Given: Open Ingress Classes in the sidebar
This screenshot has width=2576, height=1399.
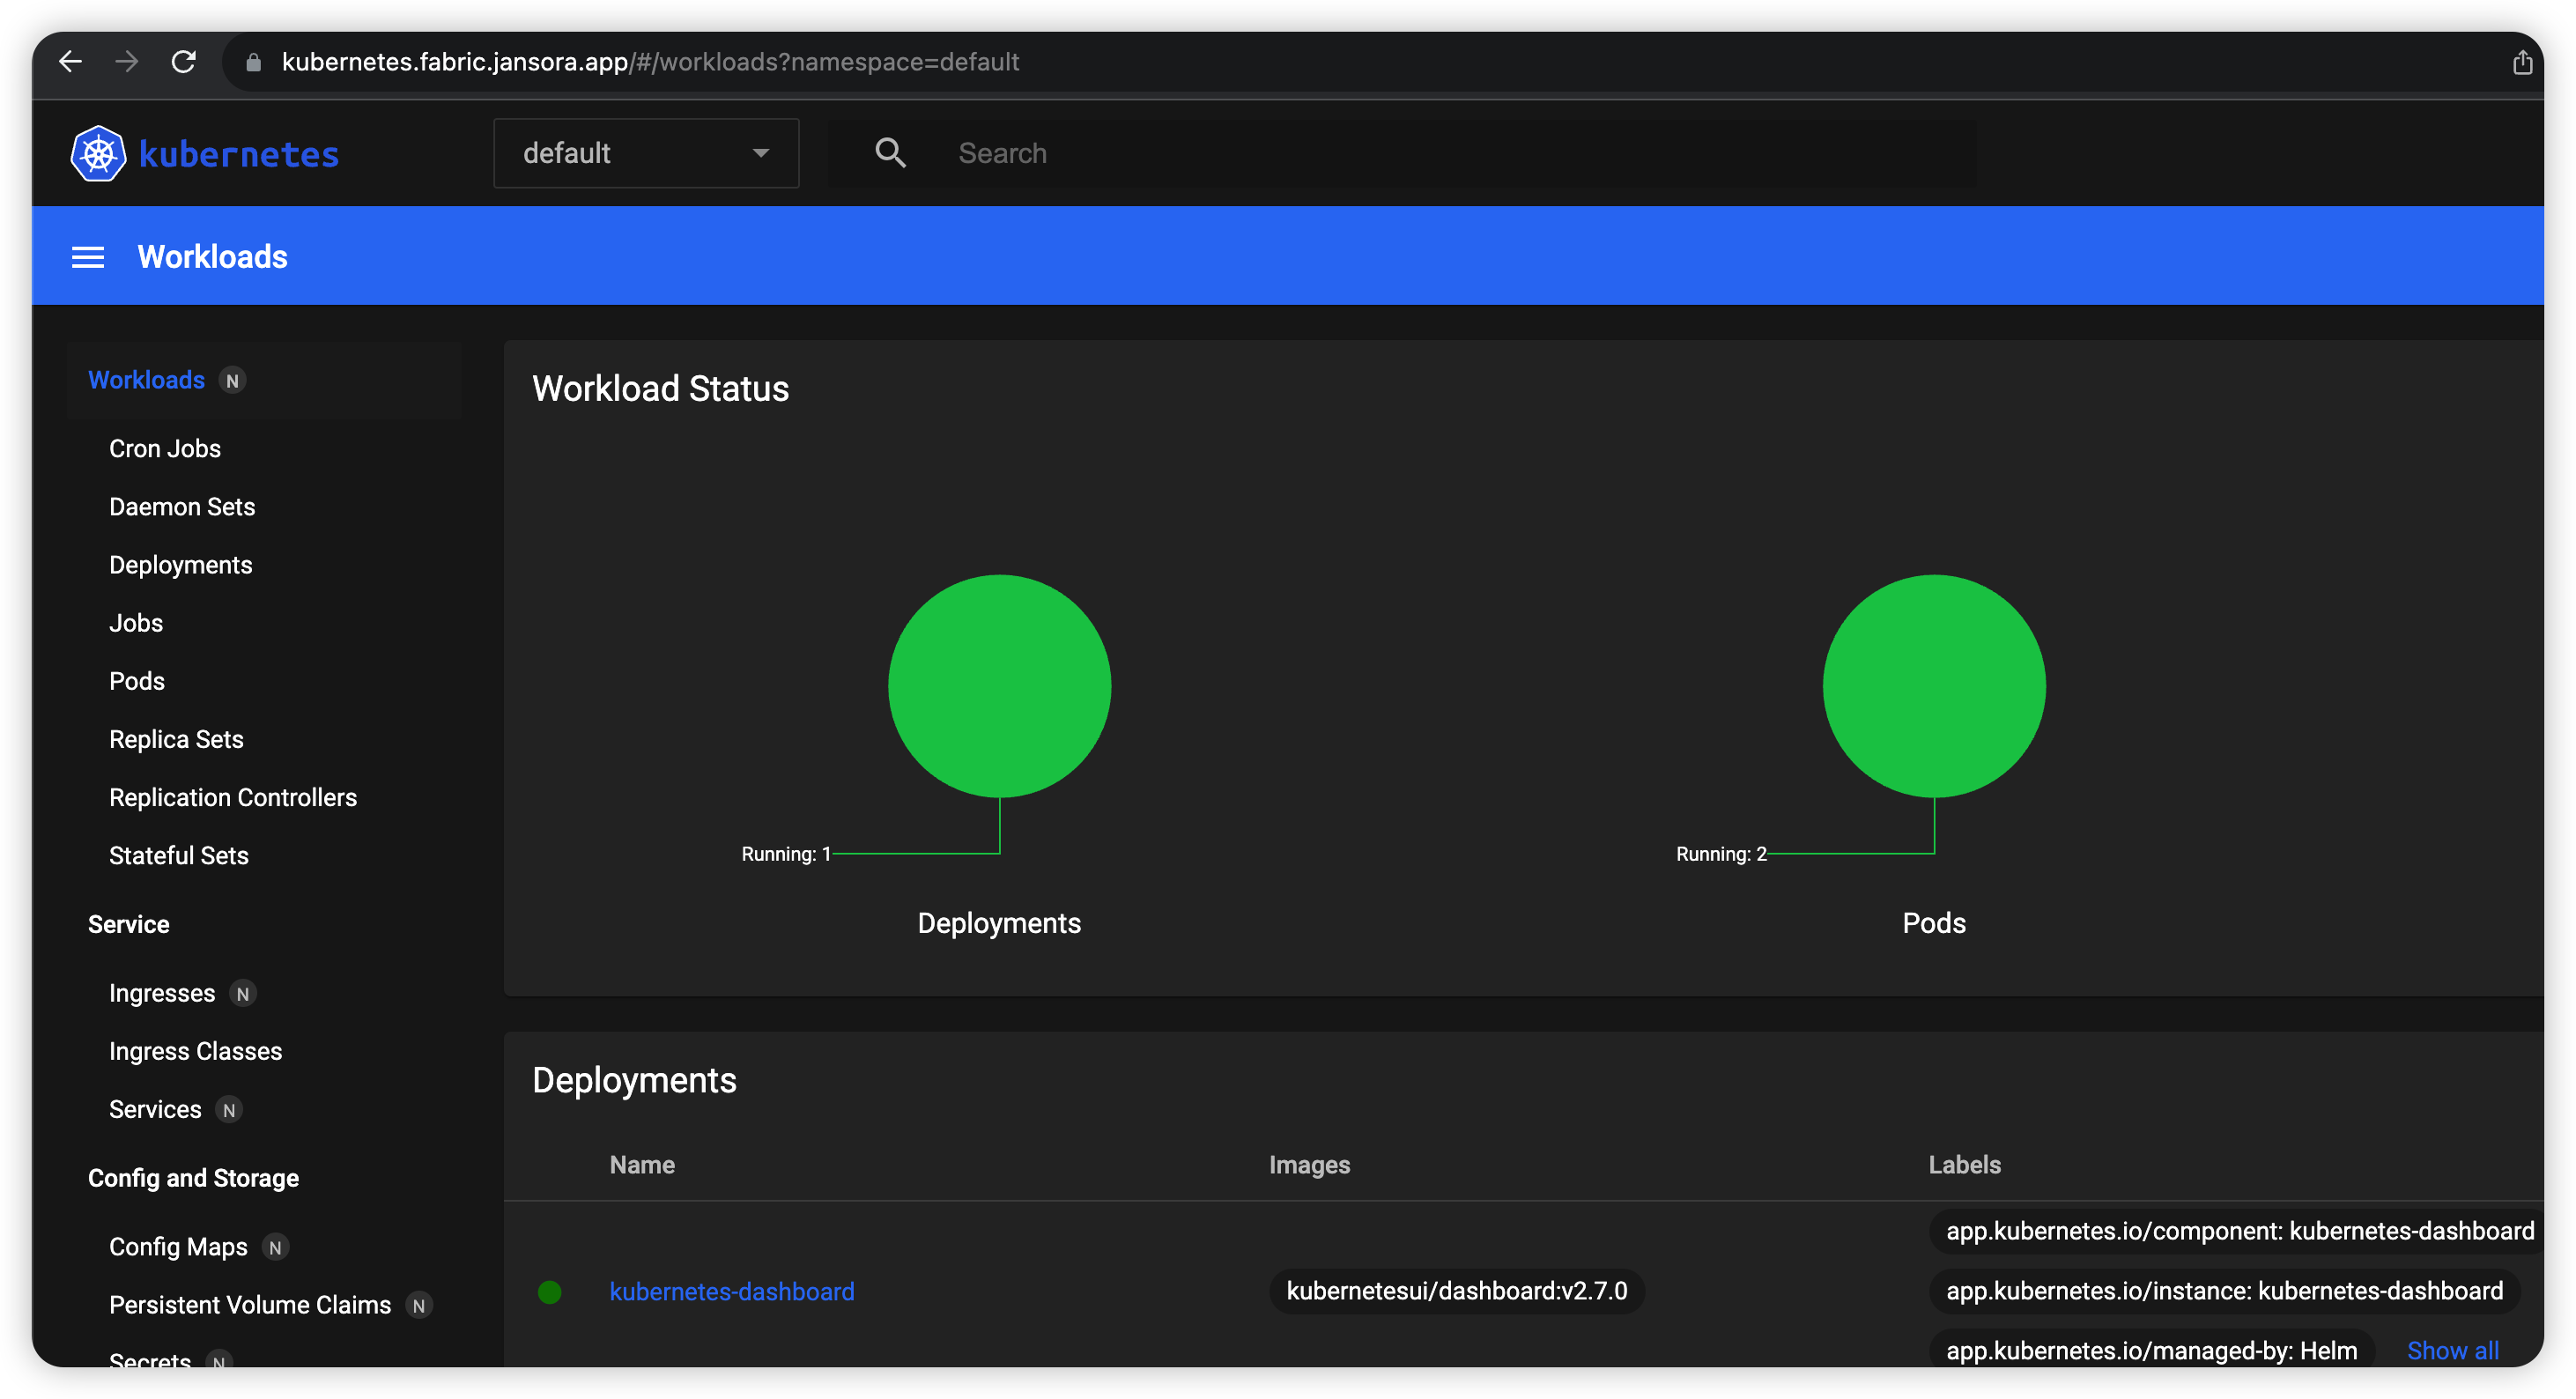Looking at the screenshot, I should pos(196,1051).
